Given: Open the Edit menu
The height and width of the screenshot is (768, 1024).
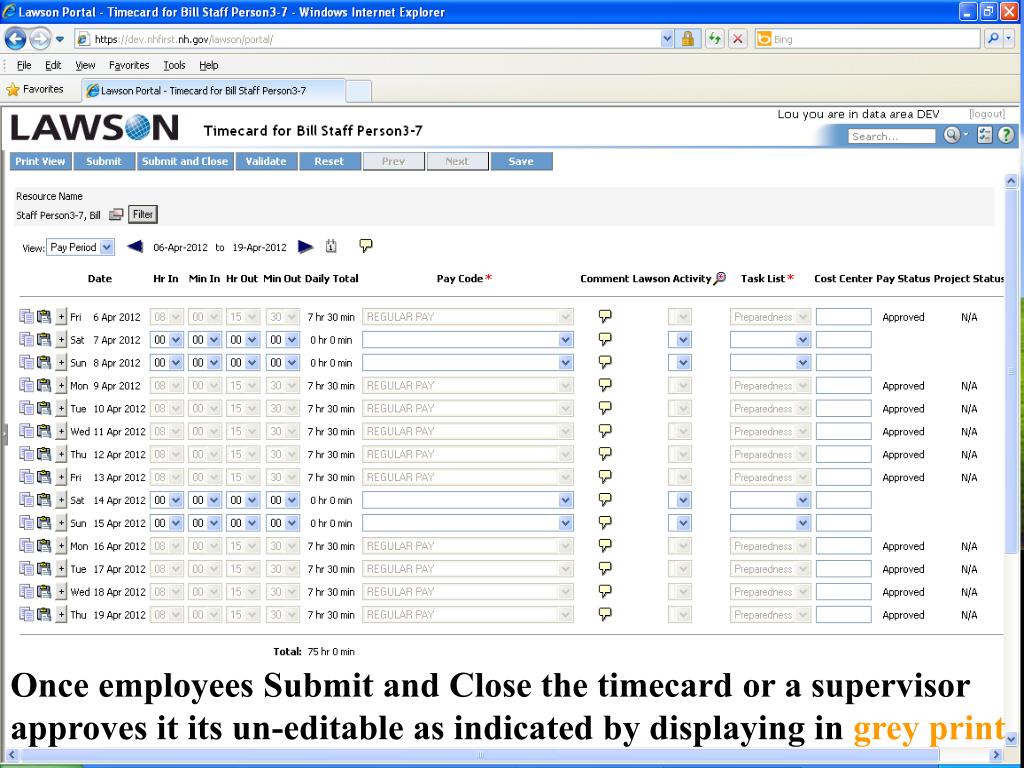Looking at the screenshot, I should point(53,65).
